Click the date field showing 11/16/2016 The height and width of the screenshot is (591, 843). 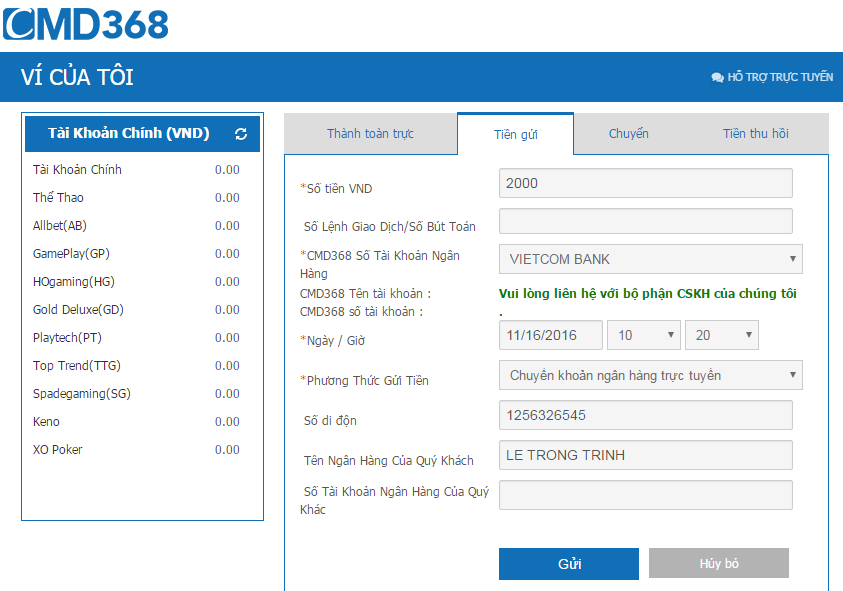pyautogui.click(x=551, y=335)
